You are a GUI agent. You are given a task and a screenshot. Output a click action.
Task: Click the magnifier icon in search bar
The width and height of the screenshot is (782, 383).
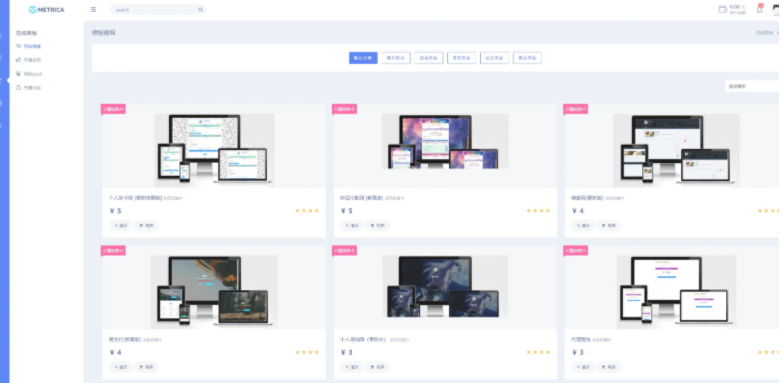point(200,9)
